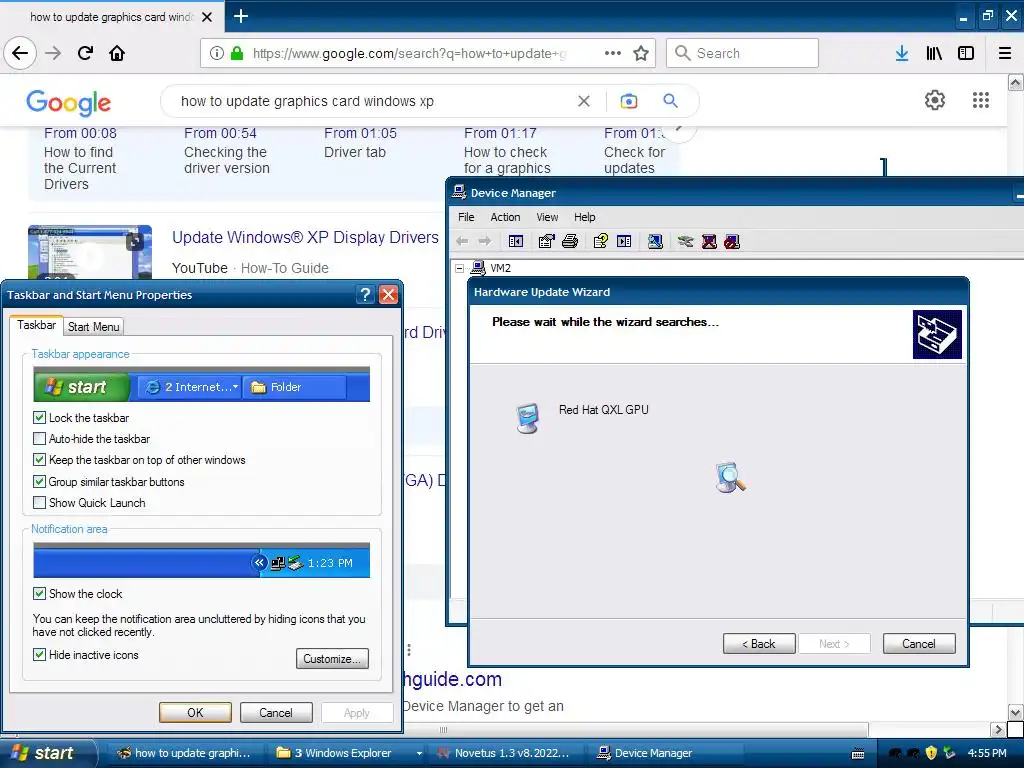
Task: Click the Uninstall device icon in Device Manager toolbar
Action: click(x=709, y=242)
